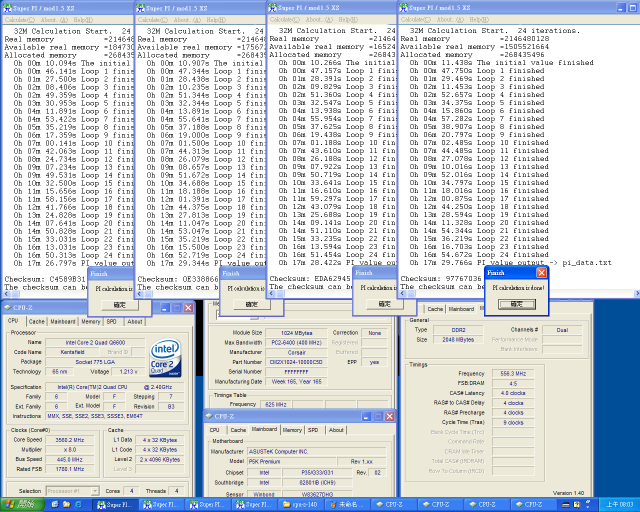Click 確定 in Finish dialog over checksum EDA62945
This screenshot has width=640, height=512.
384,304
